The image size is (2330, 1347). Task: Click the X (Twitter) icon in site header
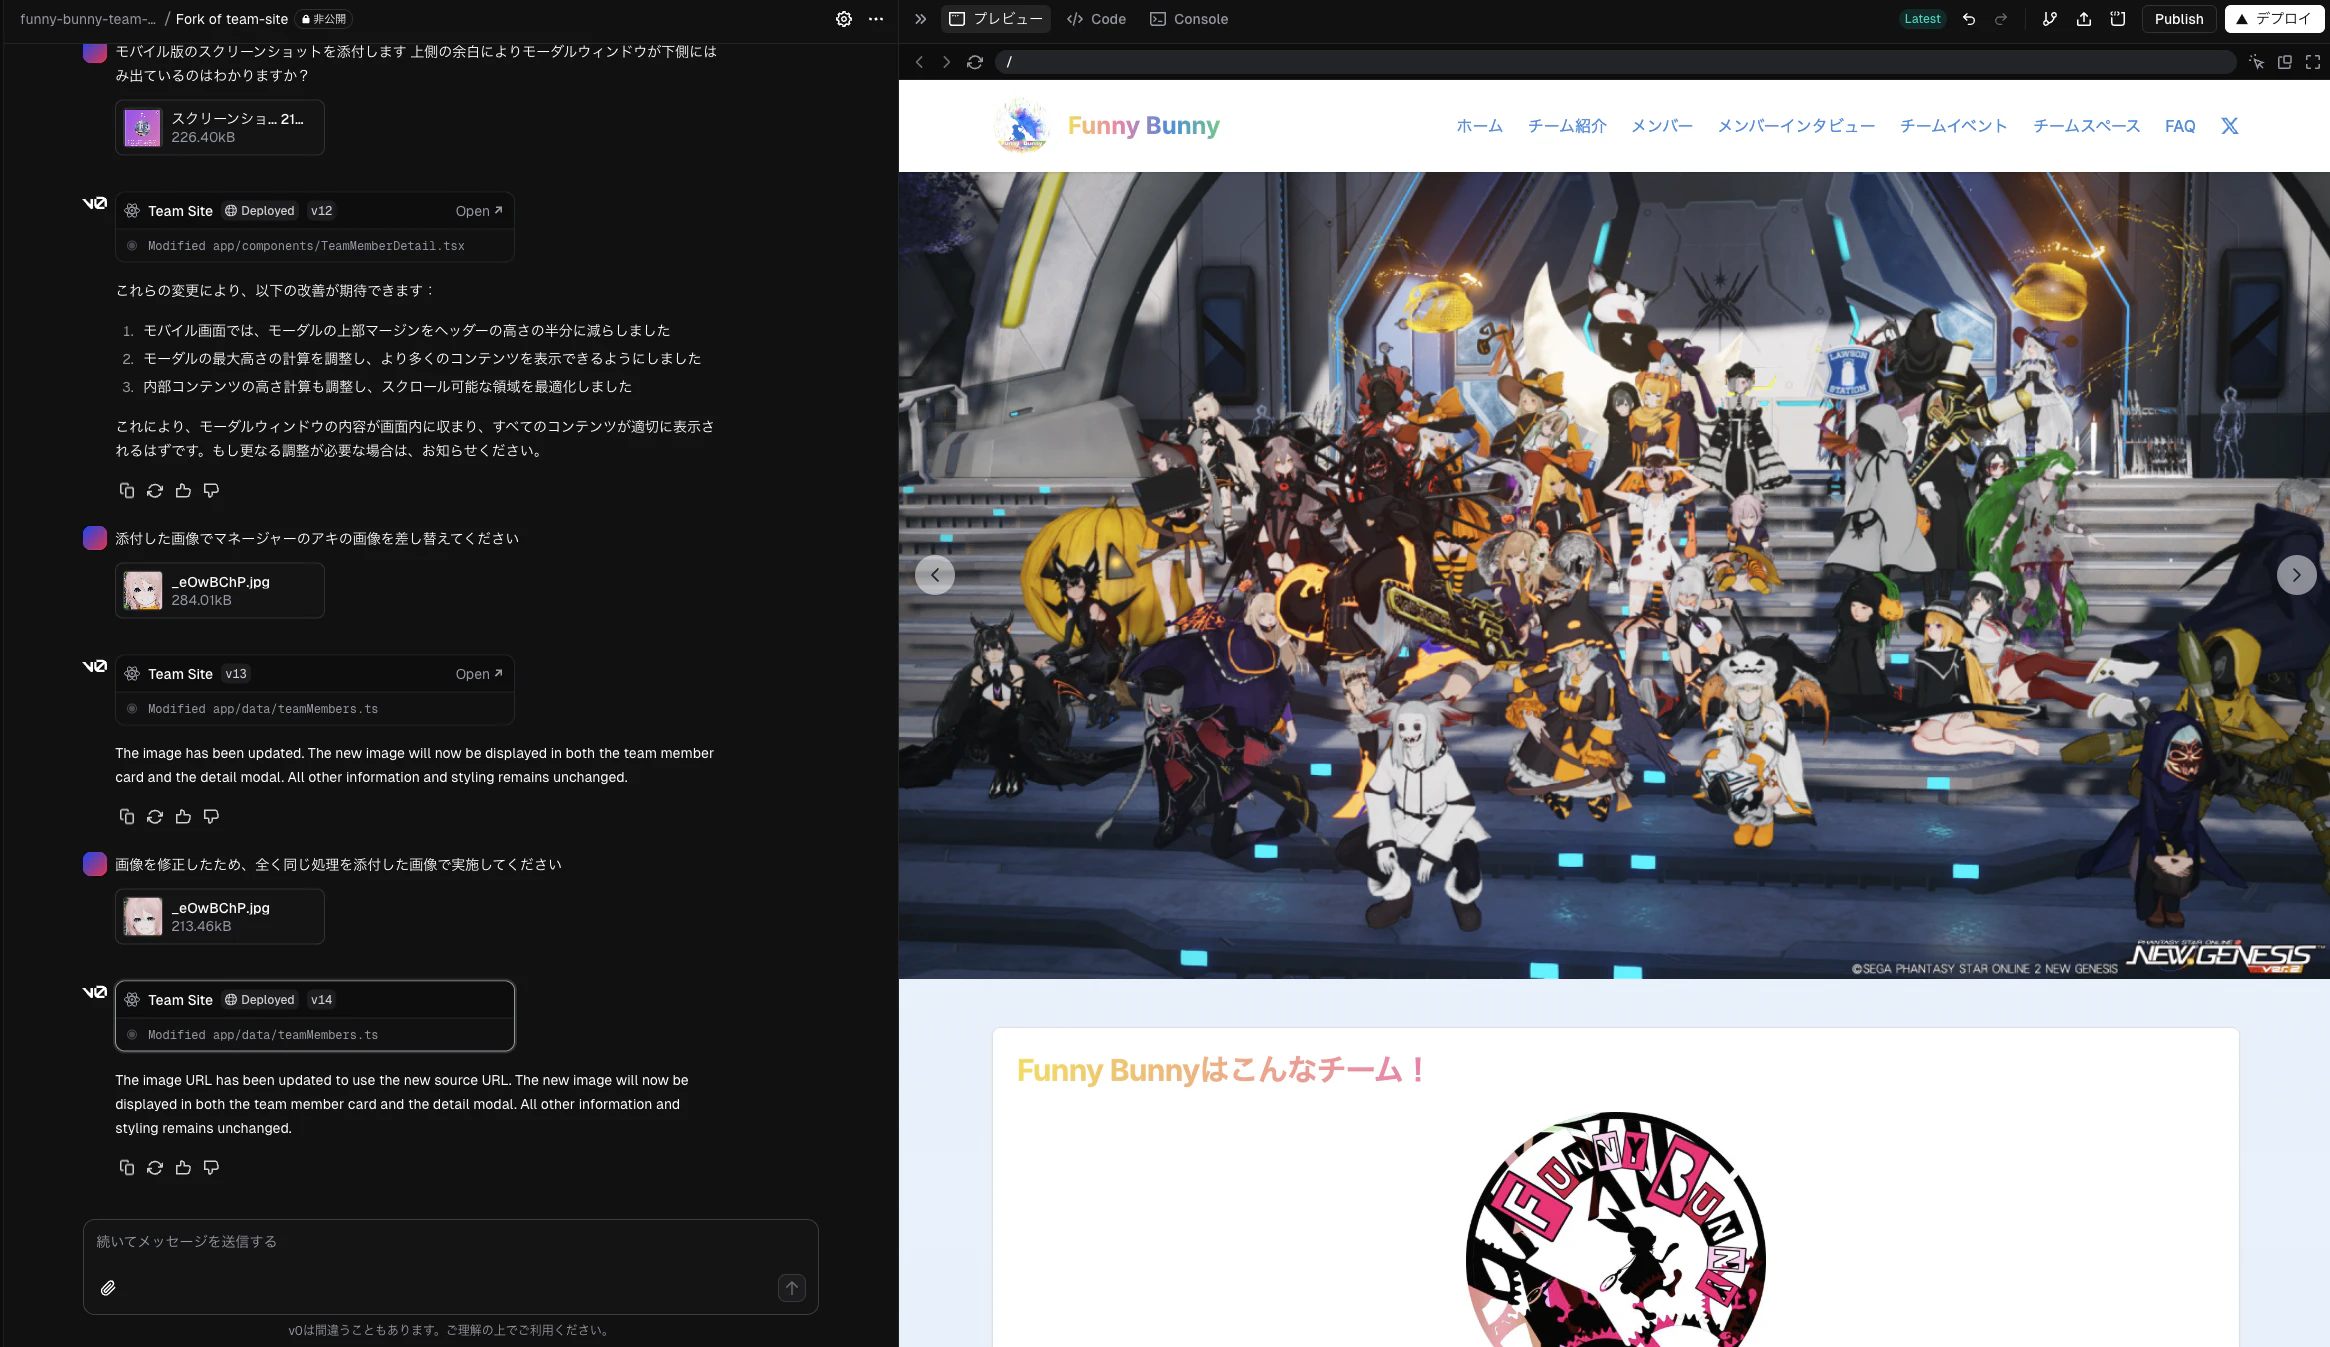2230,126
